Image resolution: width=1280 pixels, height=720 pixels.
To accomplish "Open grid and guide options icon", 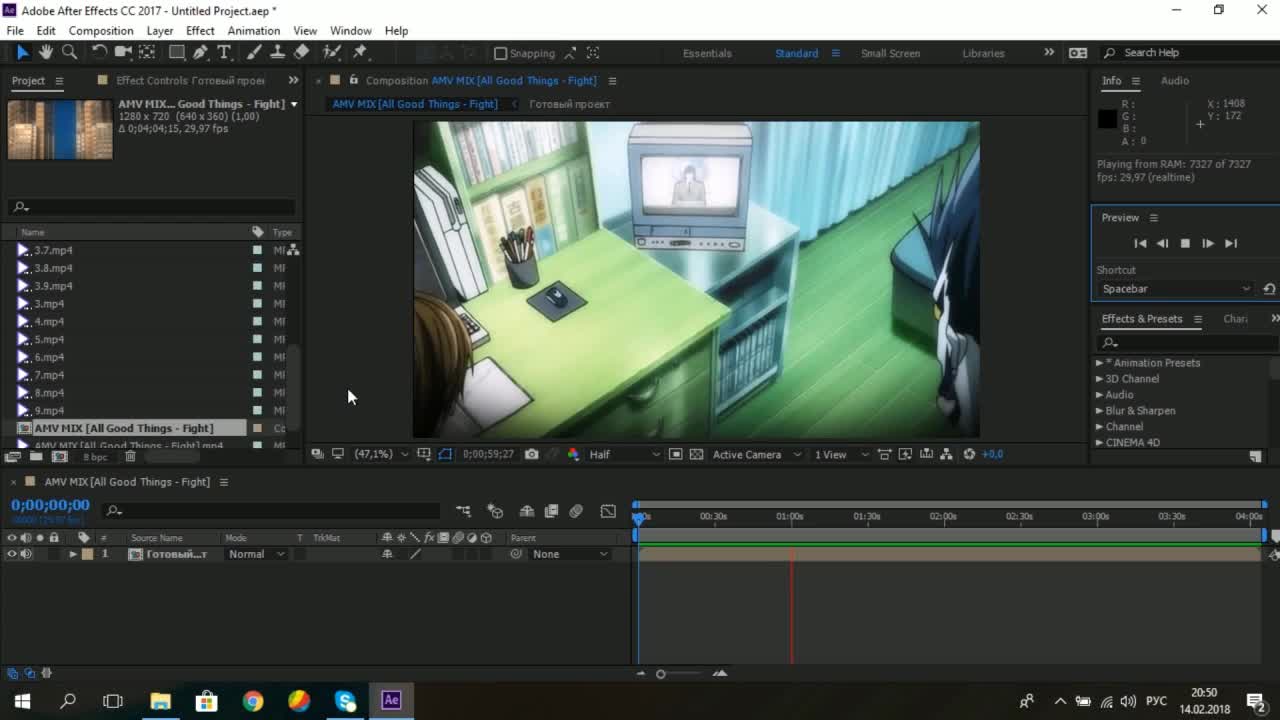I will pos(424,454).
